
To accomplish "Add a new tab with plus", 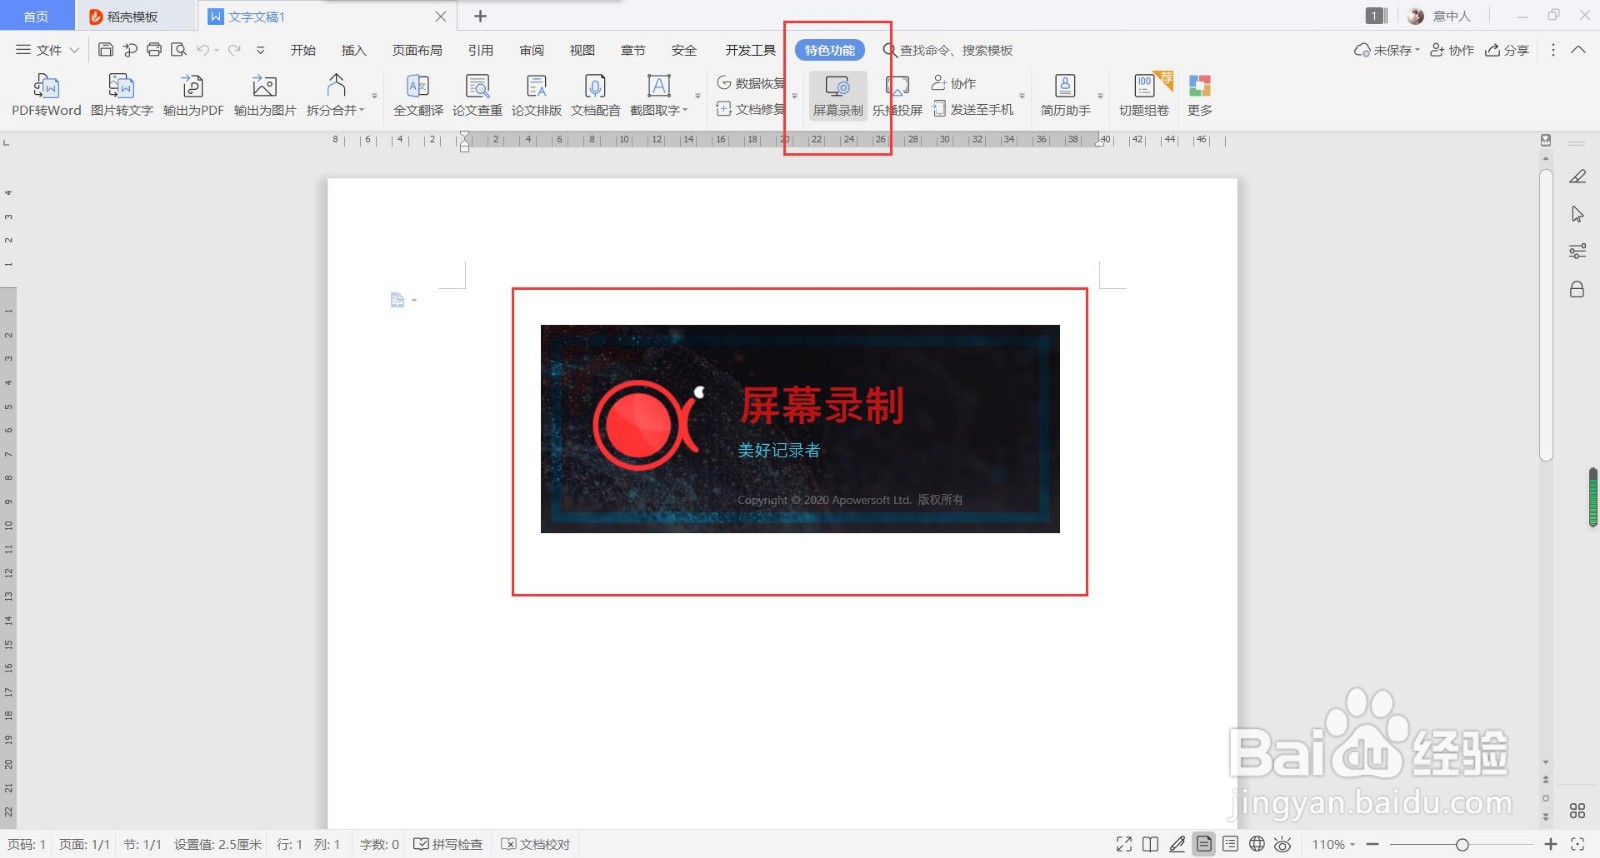I will click(x=480, y=16).
